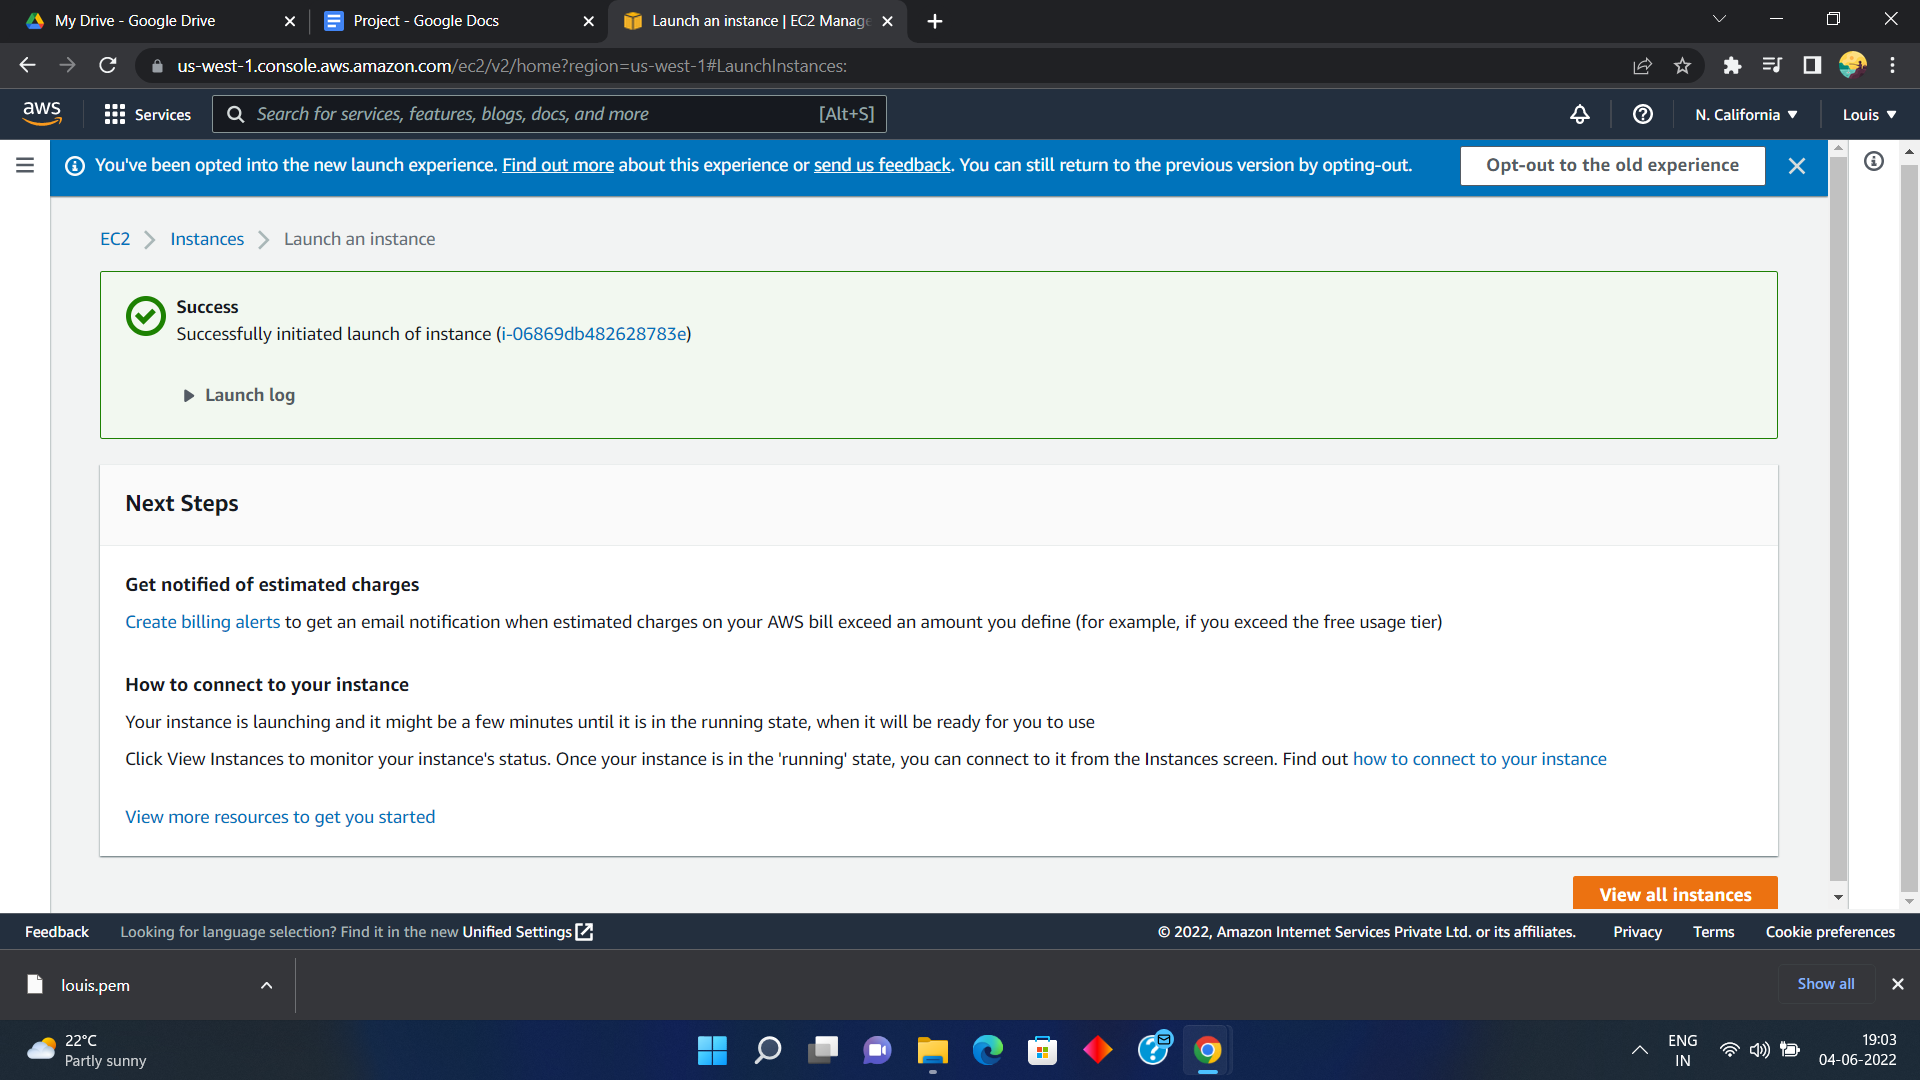
Task: Open the louis.pem download options arrow
Action: pyautogui.click(x=266, y=985)
